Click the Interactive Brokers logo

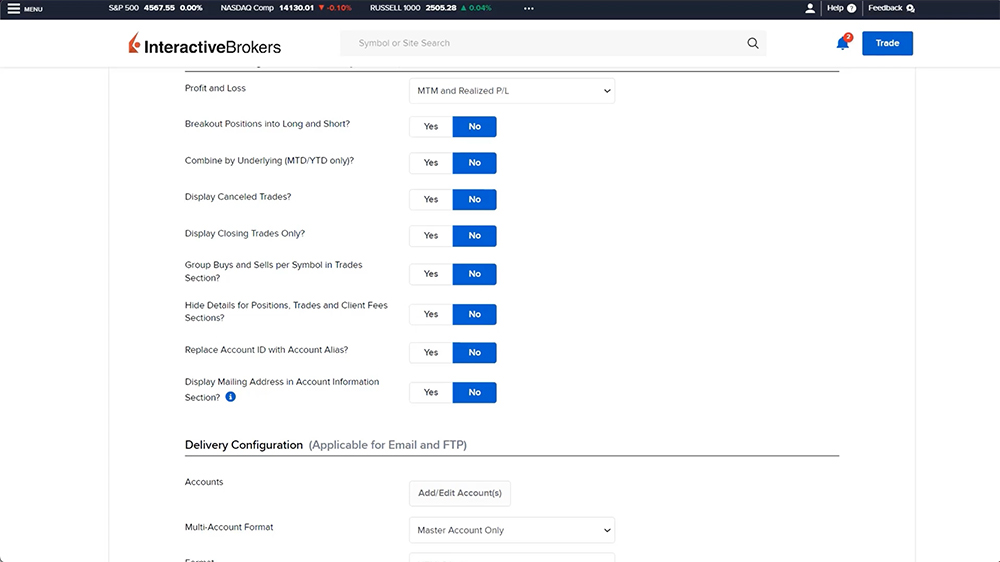(205, 45)
